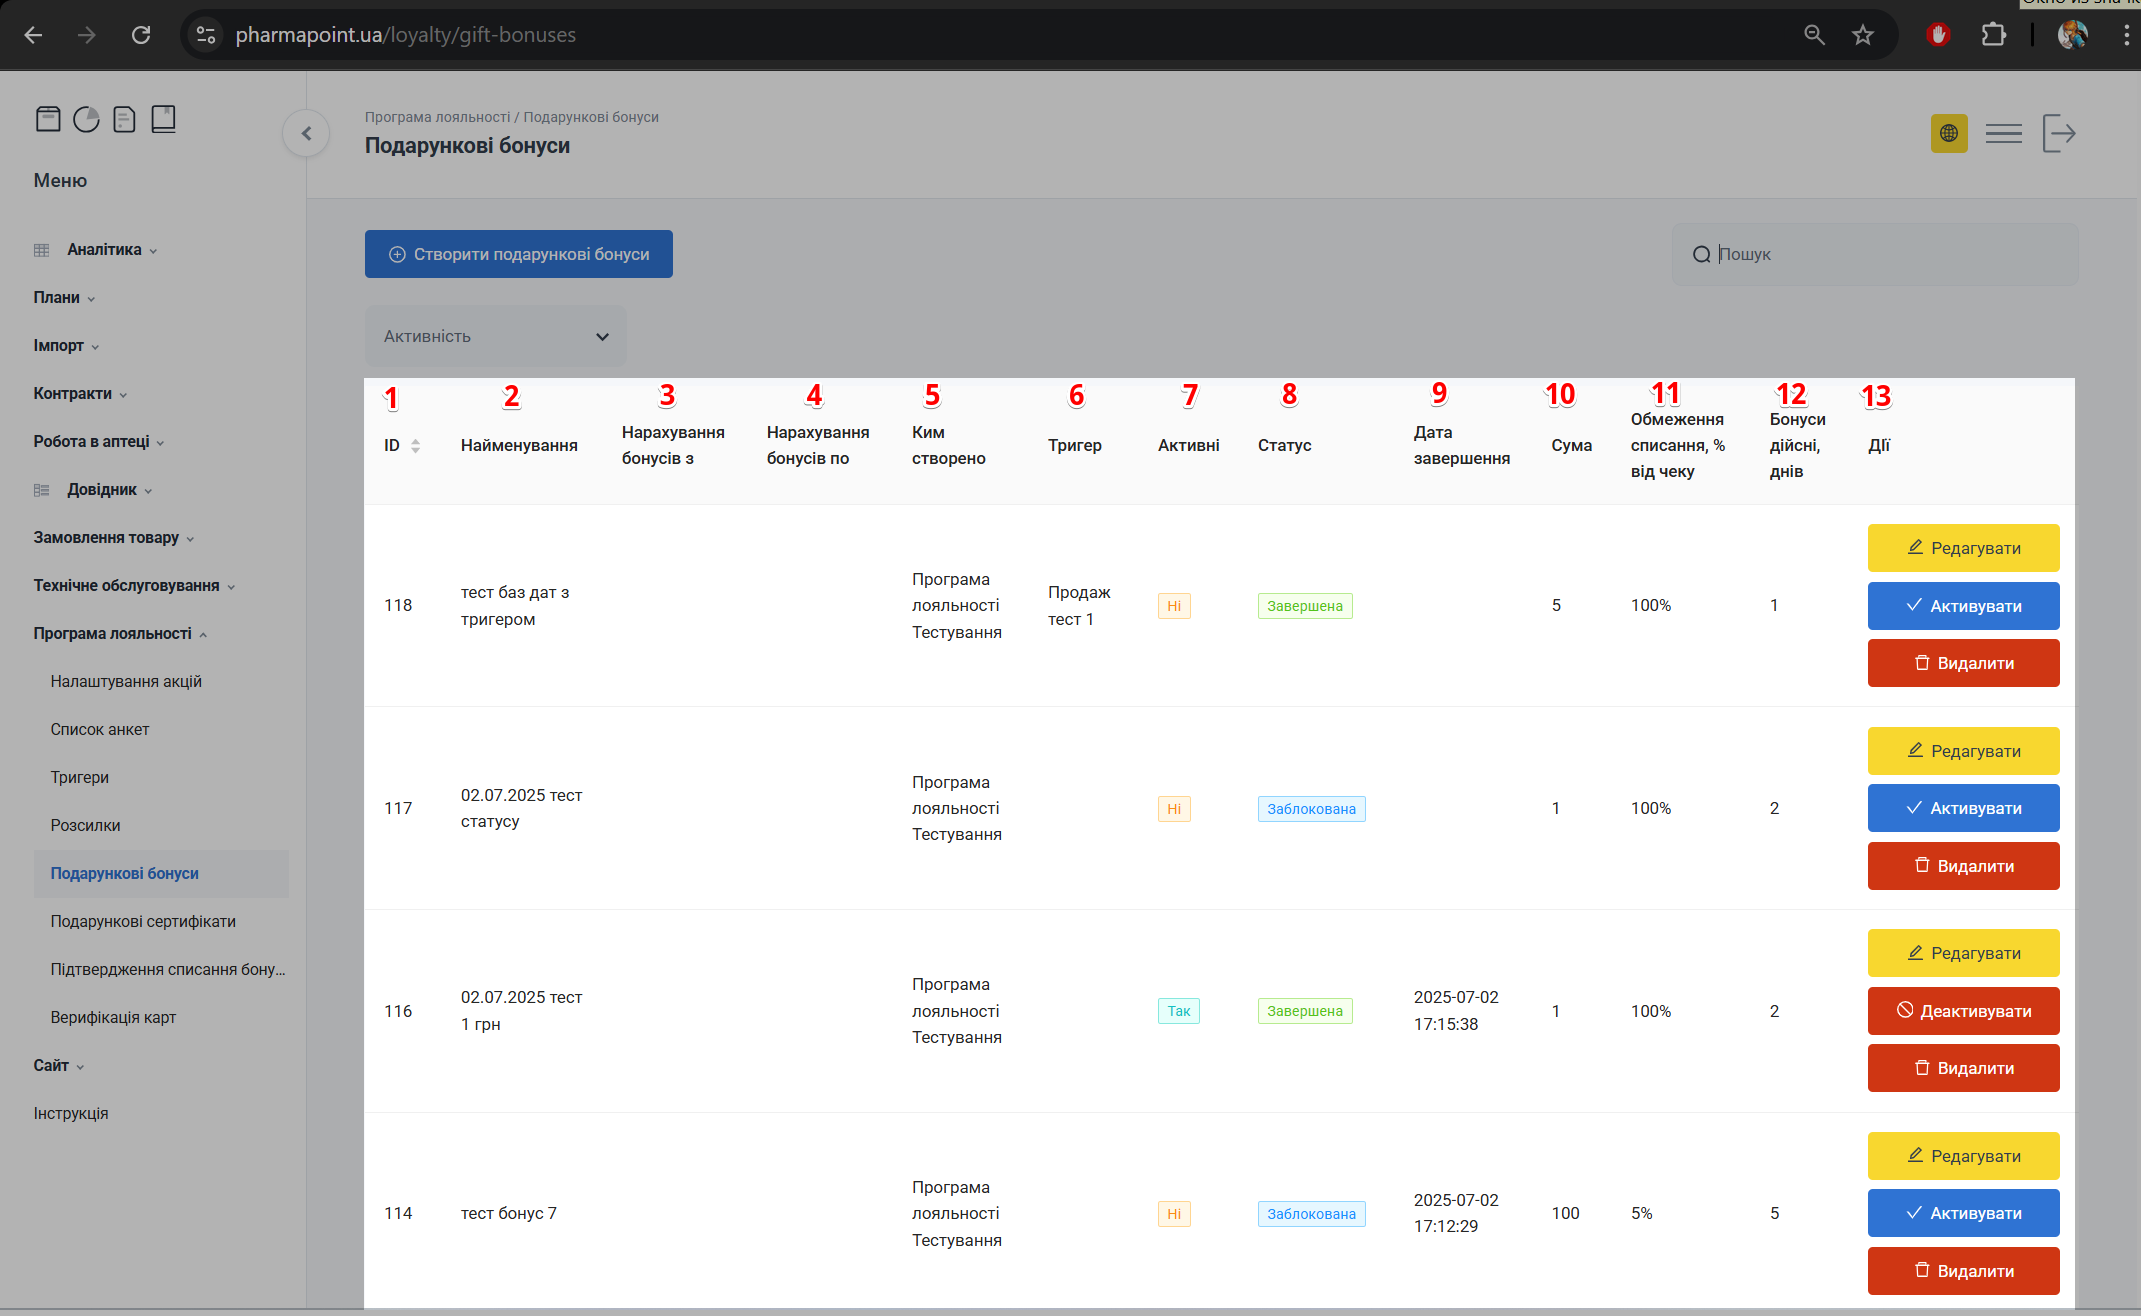The image size is (2141, 1316).
Task: Click the archive box icon above Menu
Action: click(x=48, y=119)
